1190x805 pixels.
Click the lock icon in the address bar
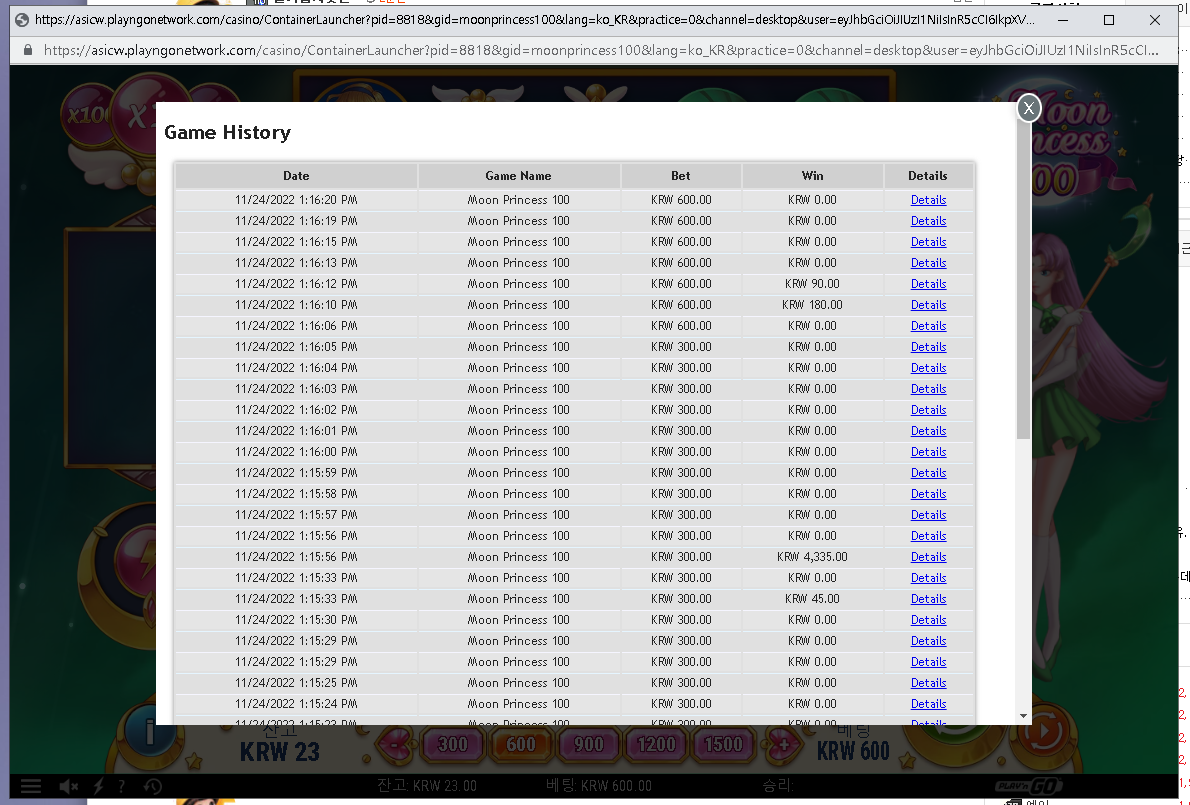(28, 50)
